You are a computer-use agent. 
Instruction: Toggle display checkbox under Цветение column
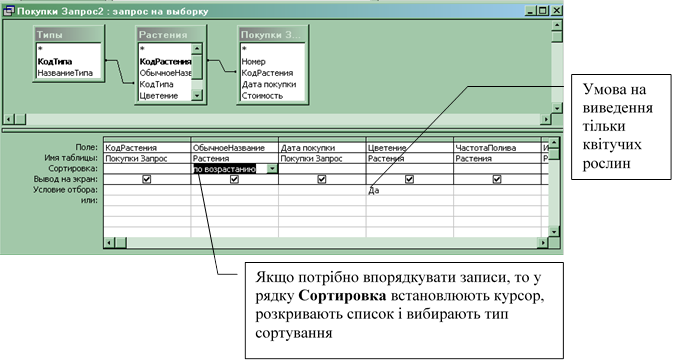click(x=409, y=179)
